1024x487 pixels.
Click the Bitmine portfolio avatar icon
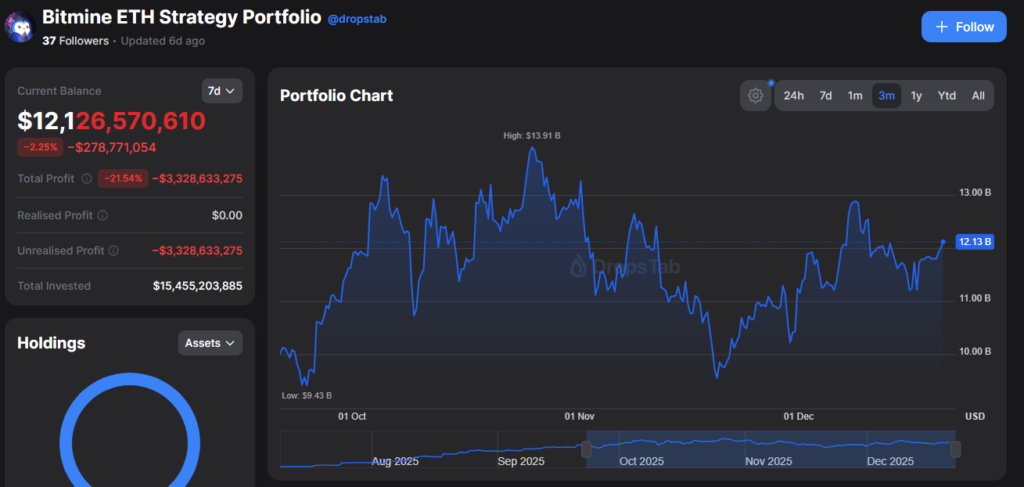tap(19, 27)
